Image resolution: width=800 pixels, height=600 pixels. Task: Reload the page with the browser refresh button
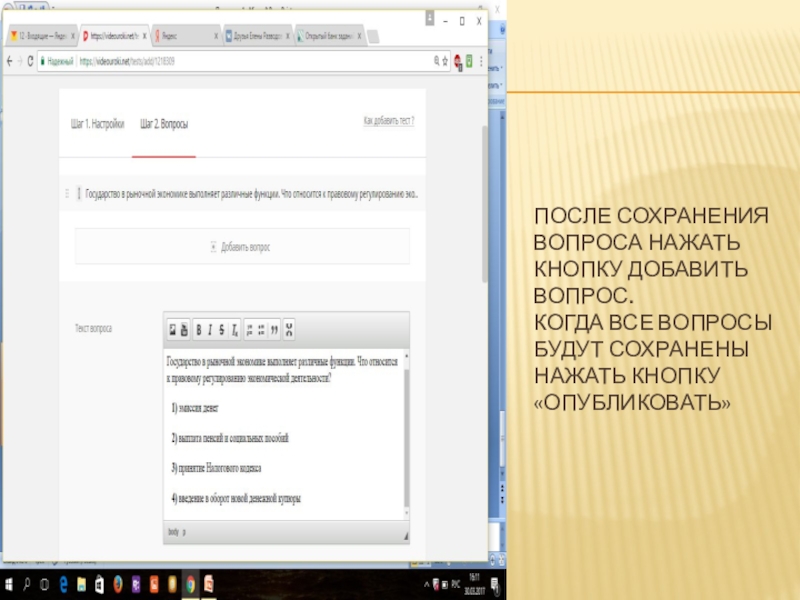[x=30, y=60]
